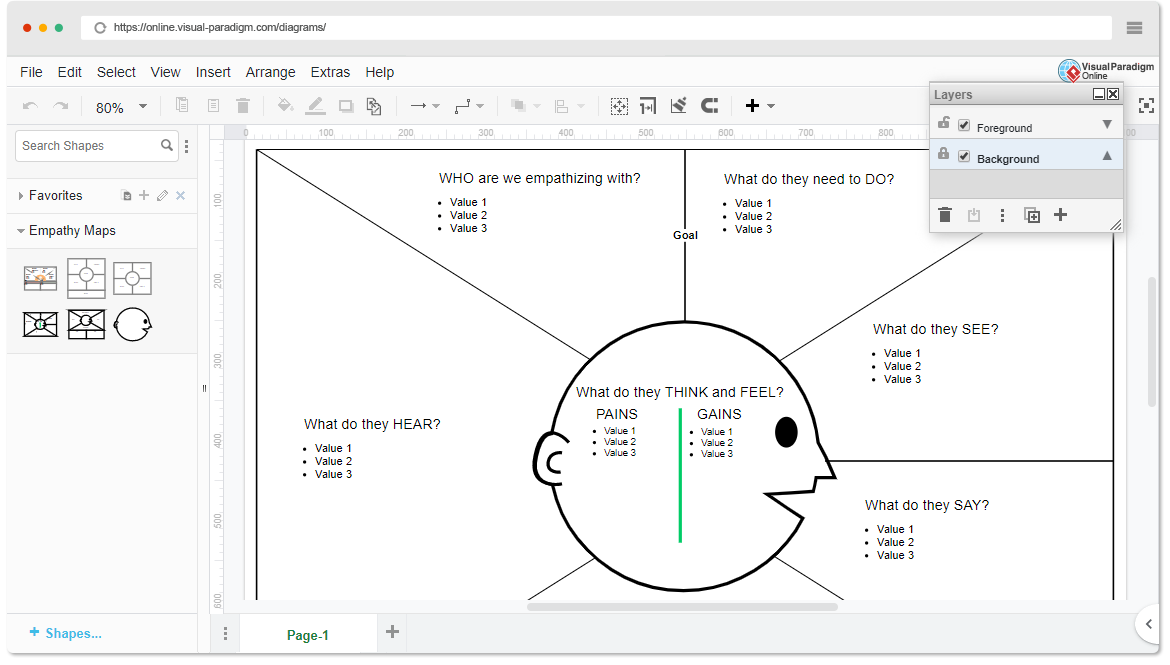Uncheck the Background layer visibility checkbox
Viewport: 1170px width, 665px height.
964,157
